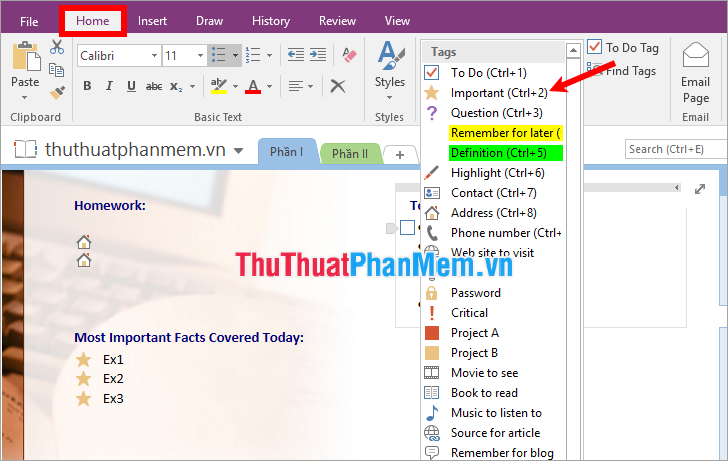Click the To Do Tag button
The image size is (728, 461).
click(623, 47)
